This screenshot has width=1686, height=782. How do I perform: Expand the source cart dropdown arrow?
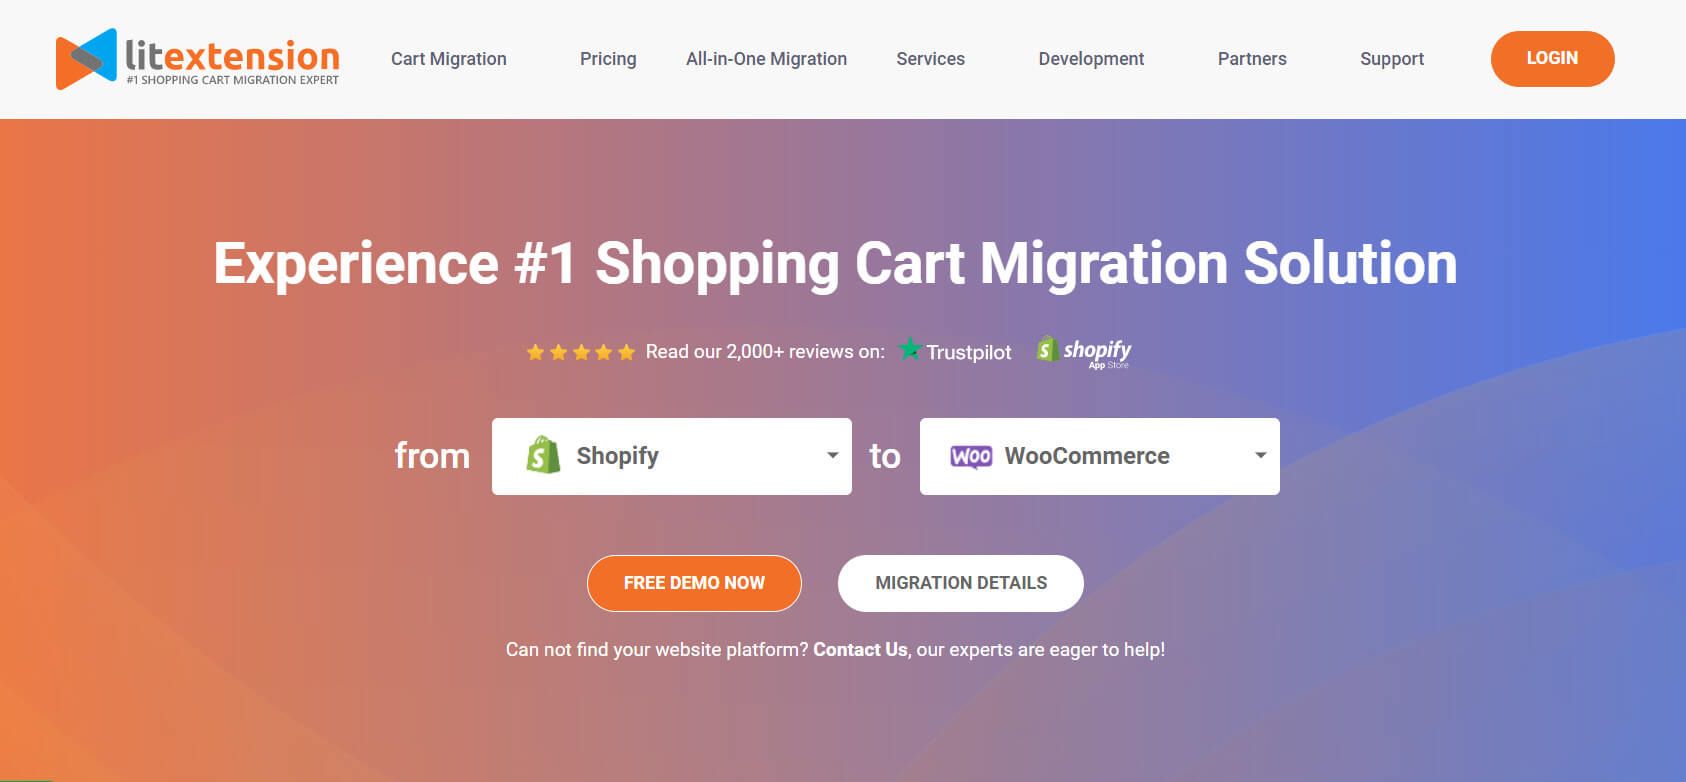pyautogui.click(x=832, y=455)
